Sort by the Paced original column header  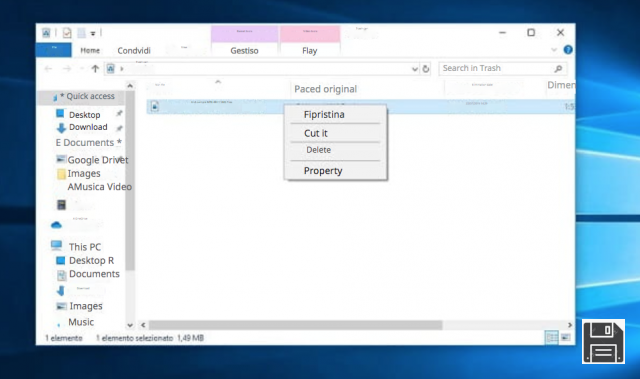click(325, 89)
